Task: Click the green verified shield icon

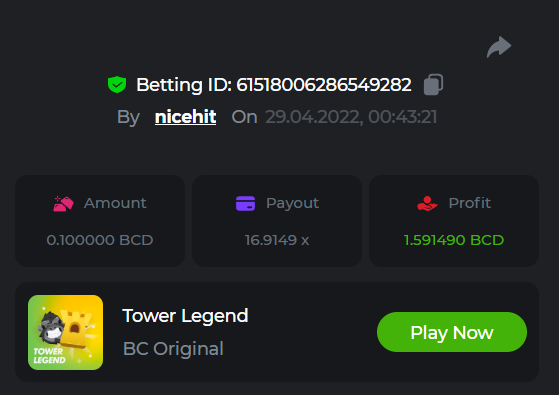Action: [x=117, y=84]
